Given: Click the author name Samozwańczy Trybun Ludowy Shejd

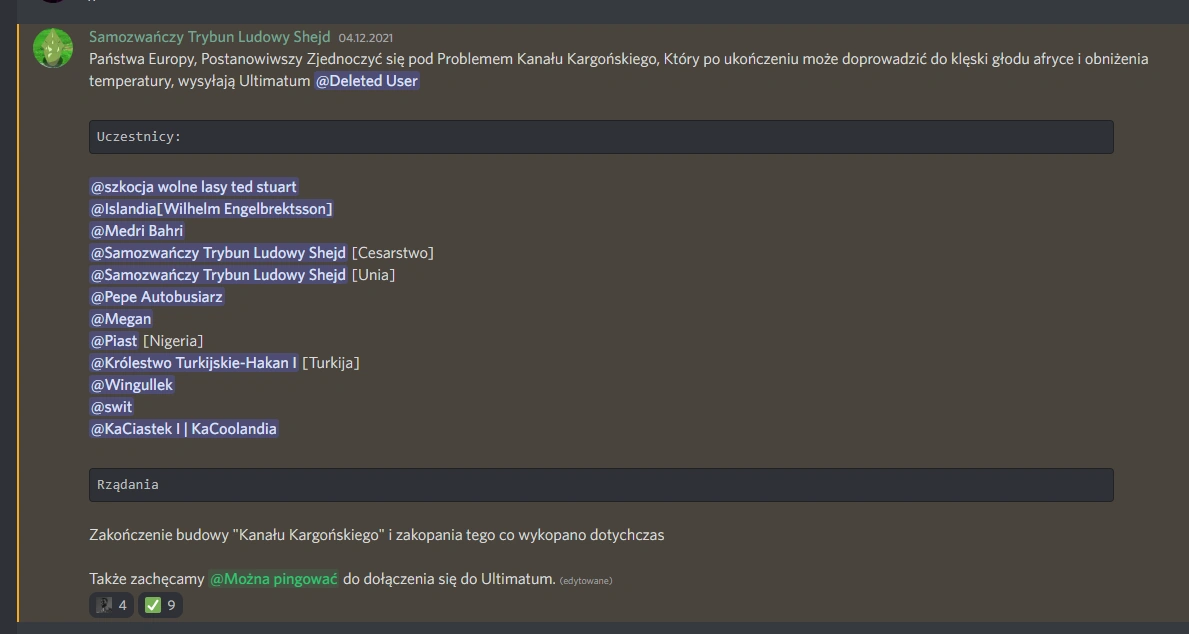Looking at the screenshot, I should (209, 36).
